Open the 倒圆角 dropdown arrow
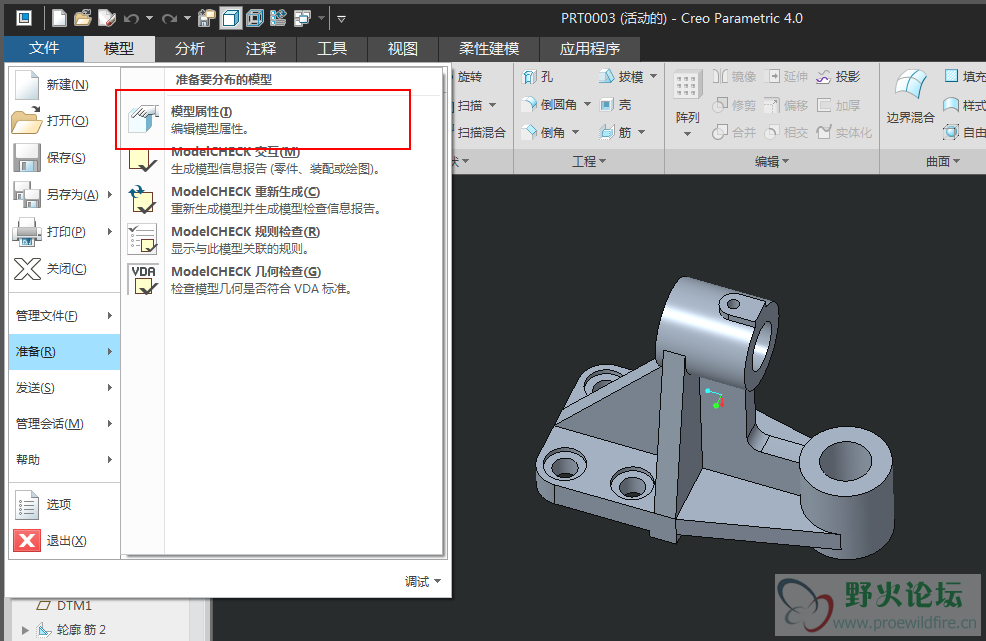Viewport: 986px width, 641px height. tap(587, 104)
